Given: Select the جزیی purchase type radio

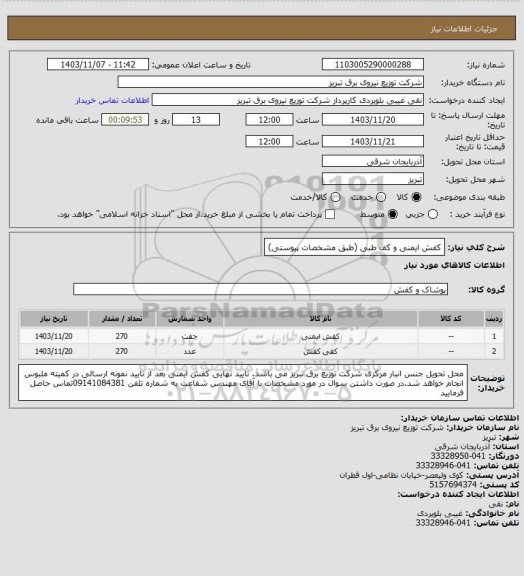Looking at the screenshot, I should coord(433,214).
